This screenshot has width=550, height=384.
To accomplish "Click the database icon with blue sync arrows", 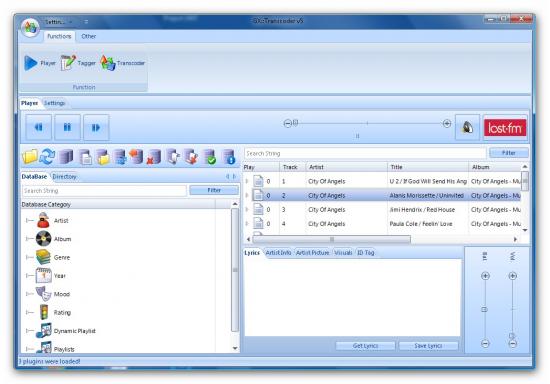I will point(120,157).
